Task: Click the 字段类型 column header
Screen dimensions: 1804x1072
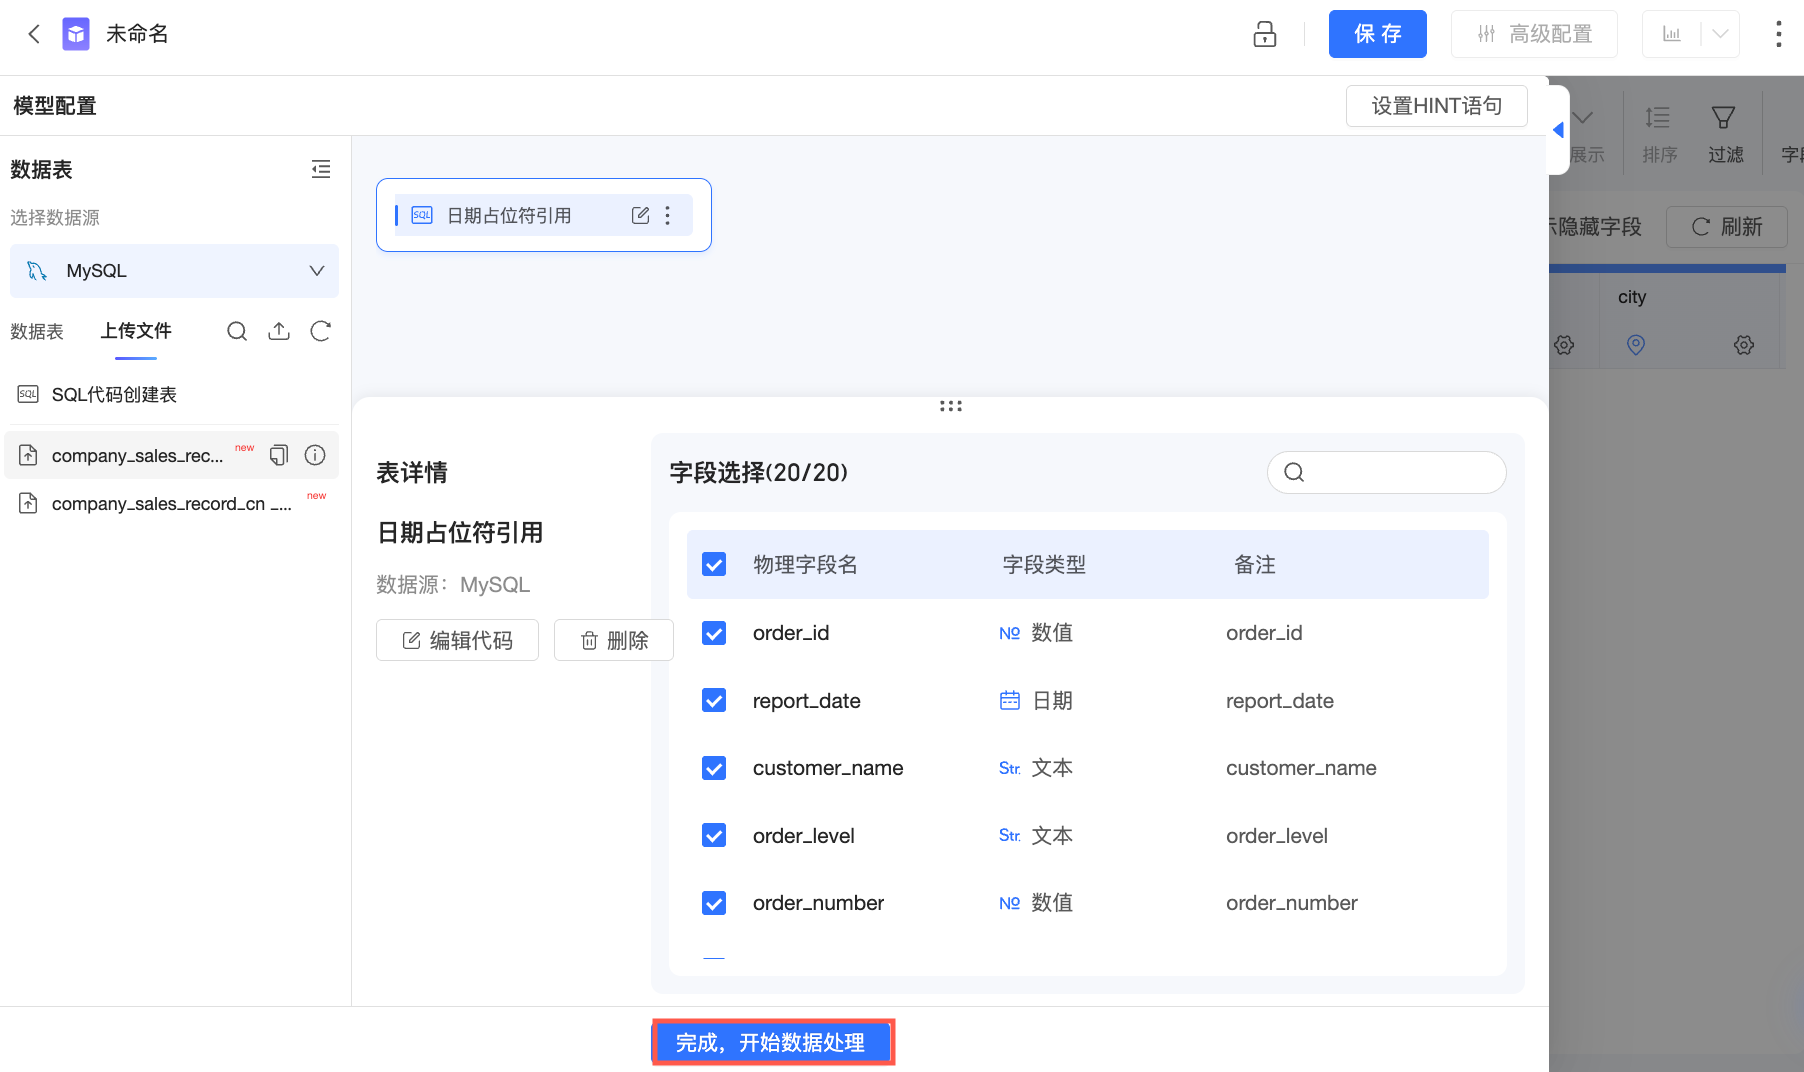Action: 1044,565
